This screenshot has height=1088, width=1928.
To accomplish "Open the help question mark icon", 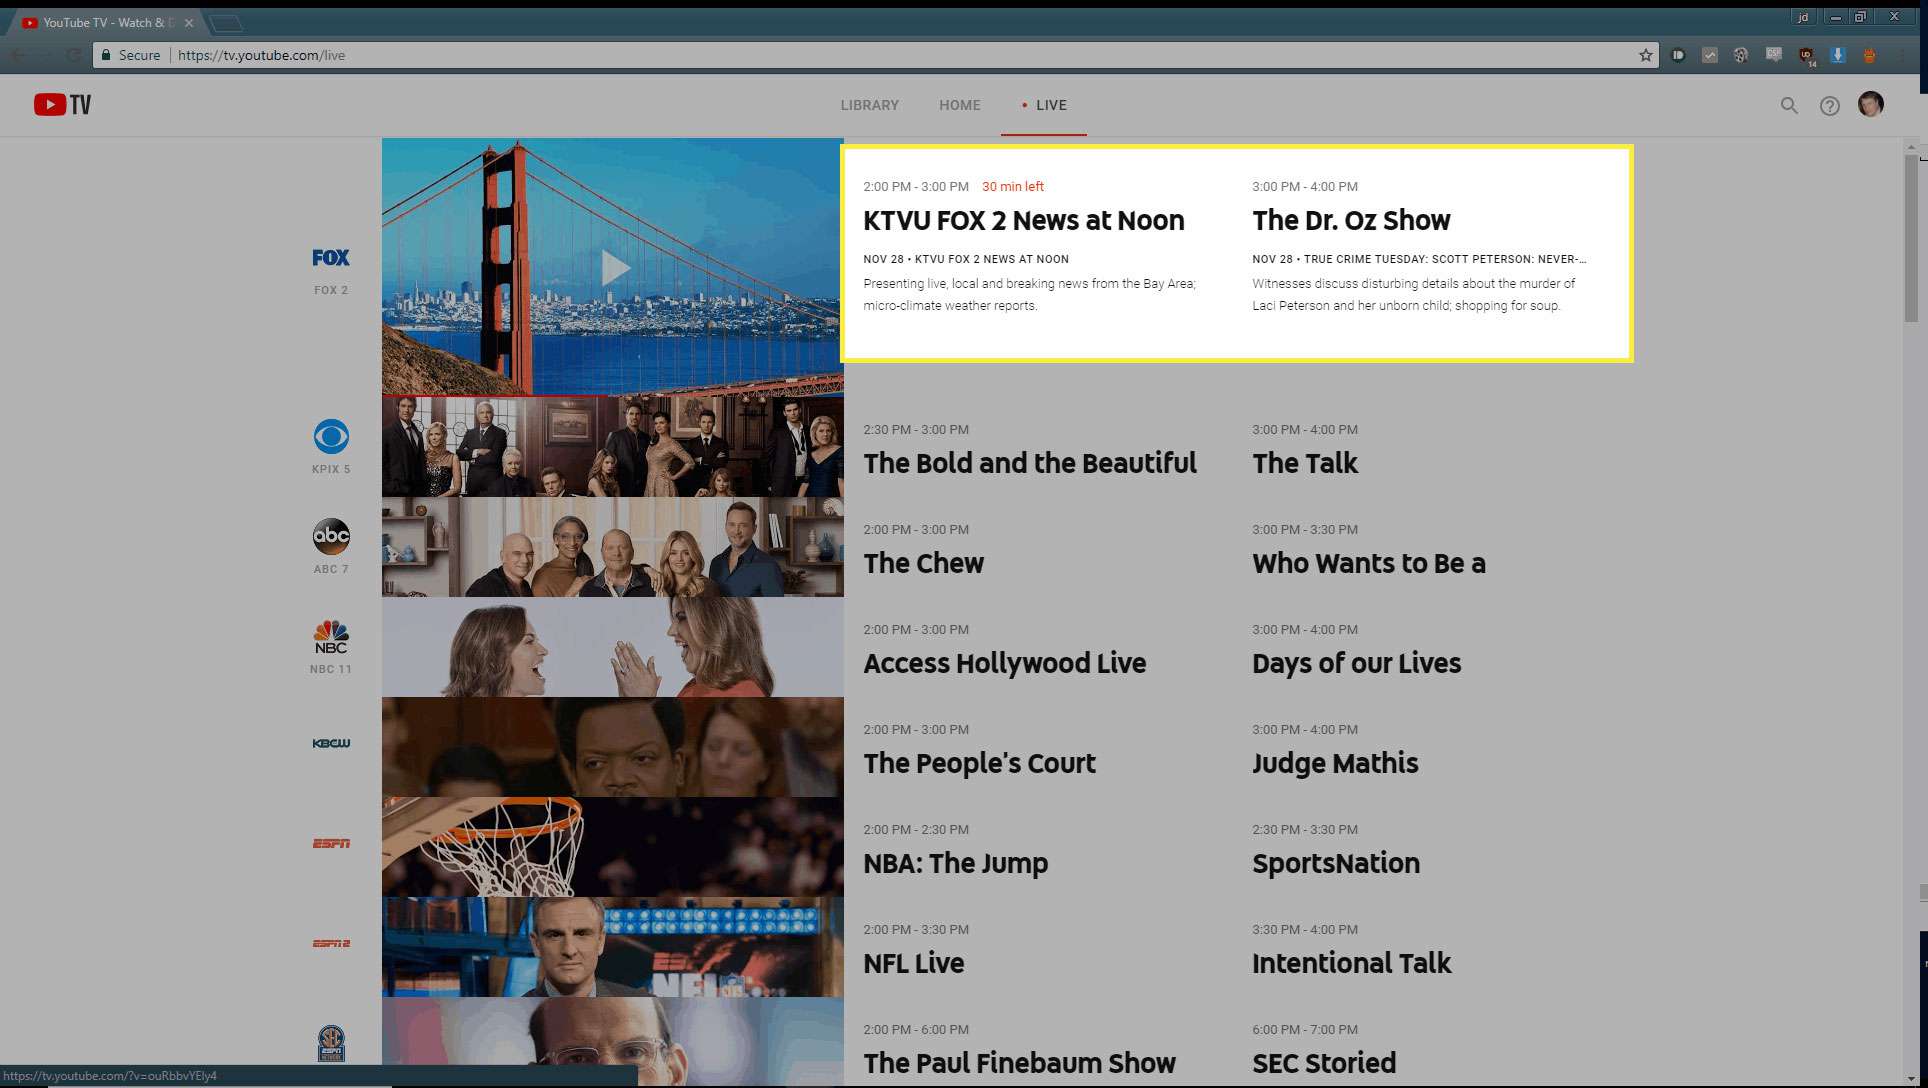I will pyautogui.click(x=1829, y=106).
